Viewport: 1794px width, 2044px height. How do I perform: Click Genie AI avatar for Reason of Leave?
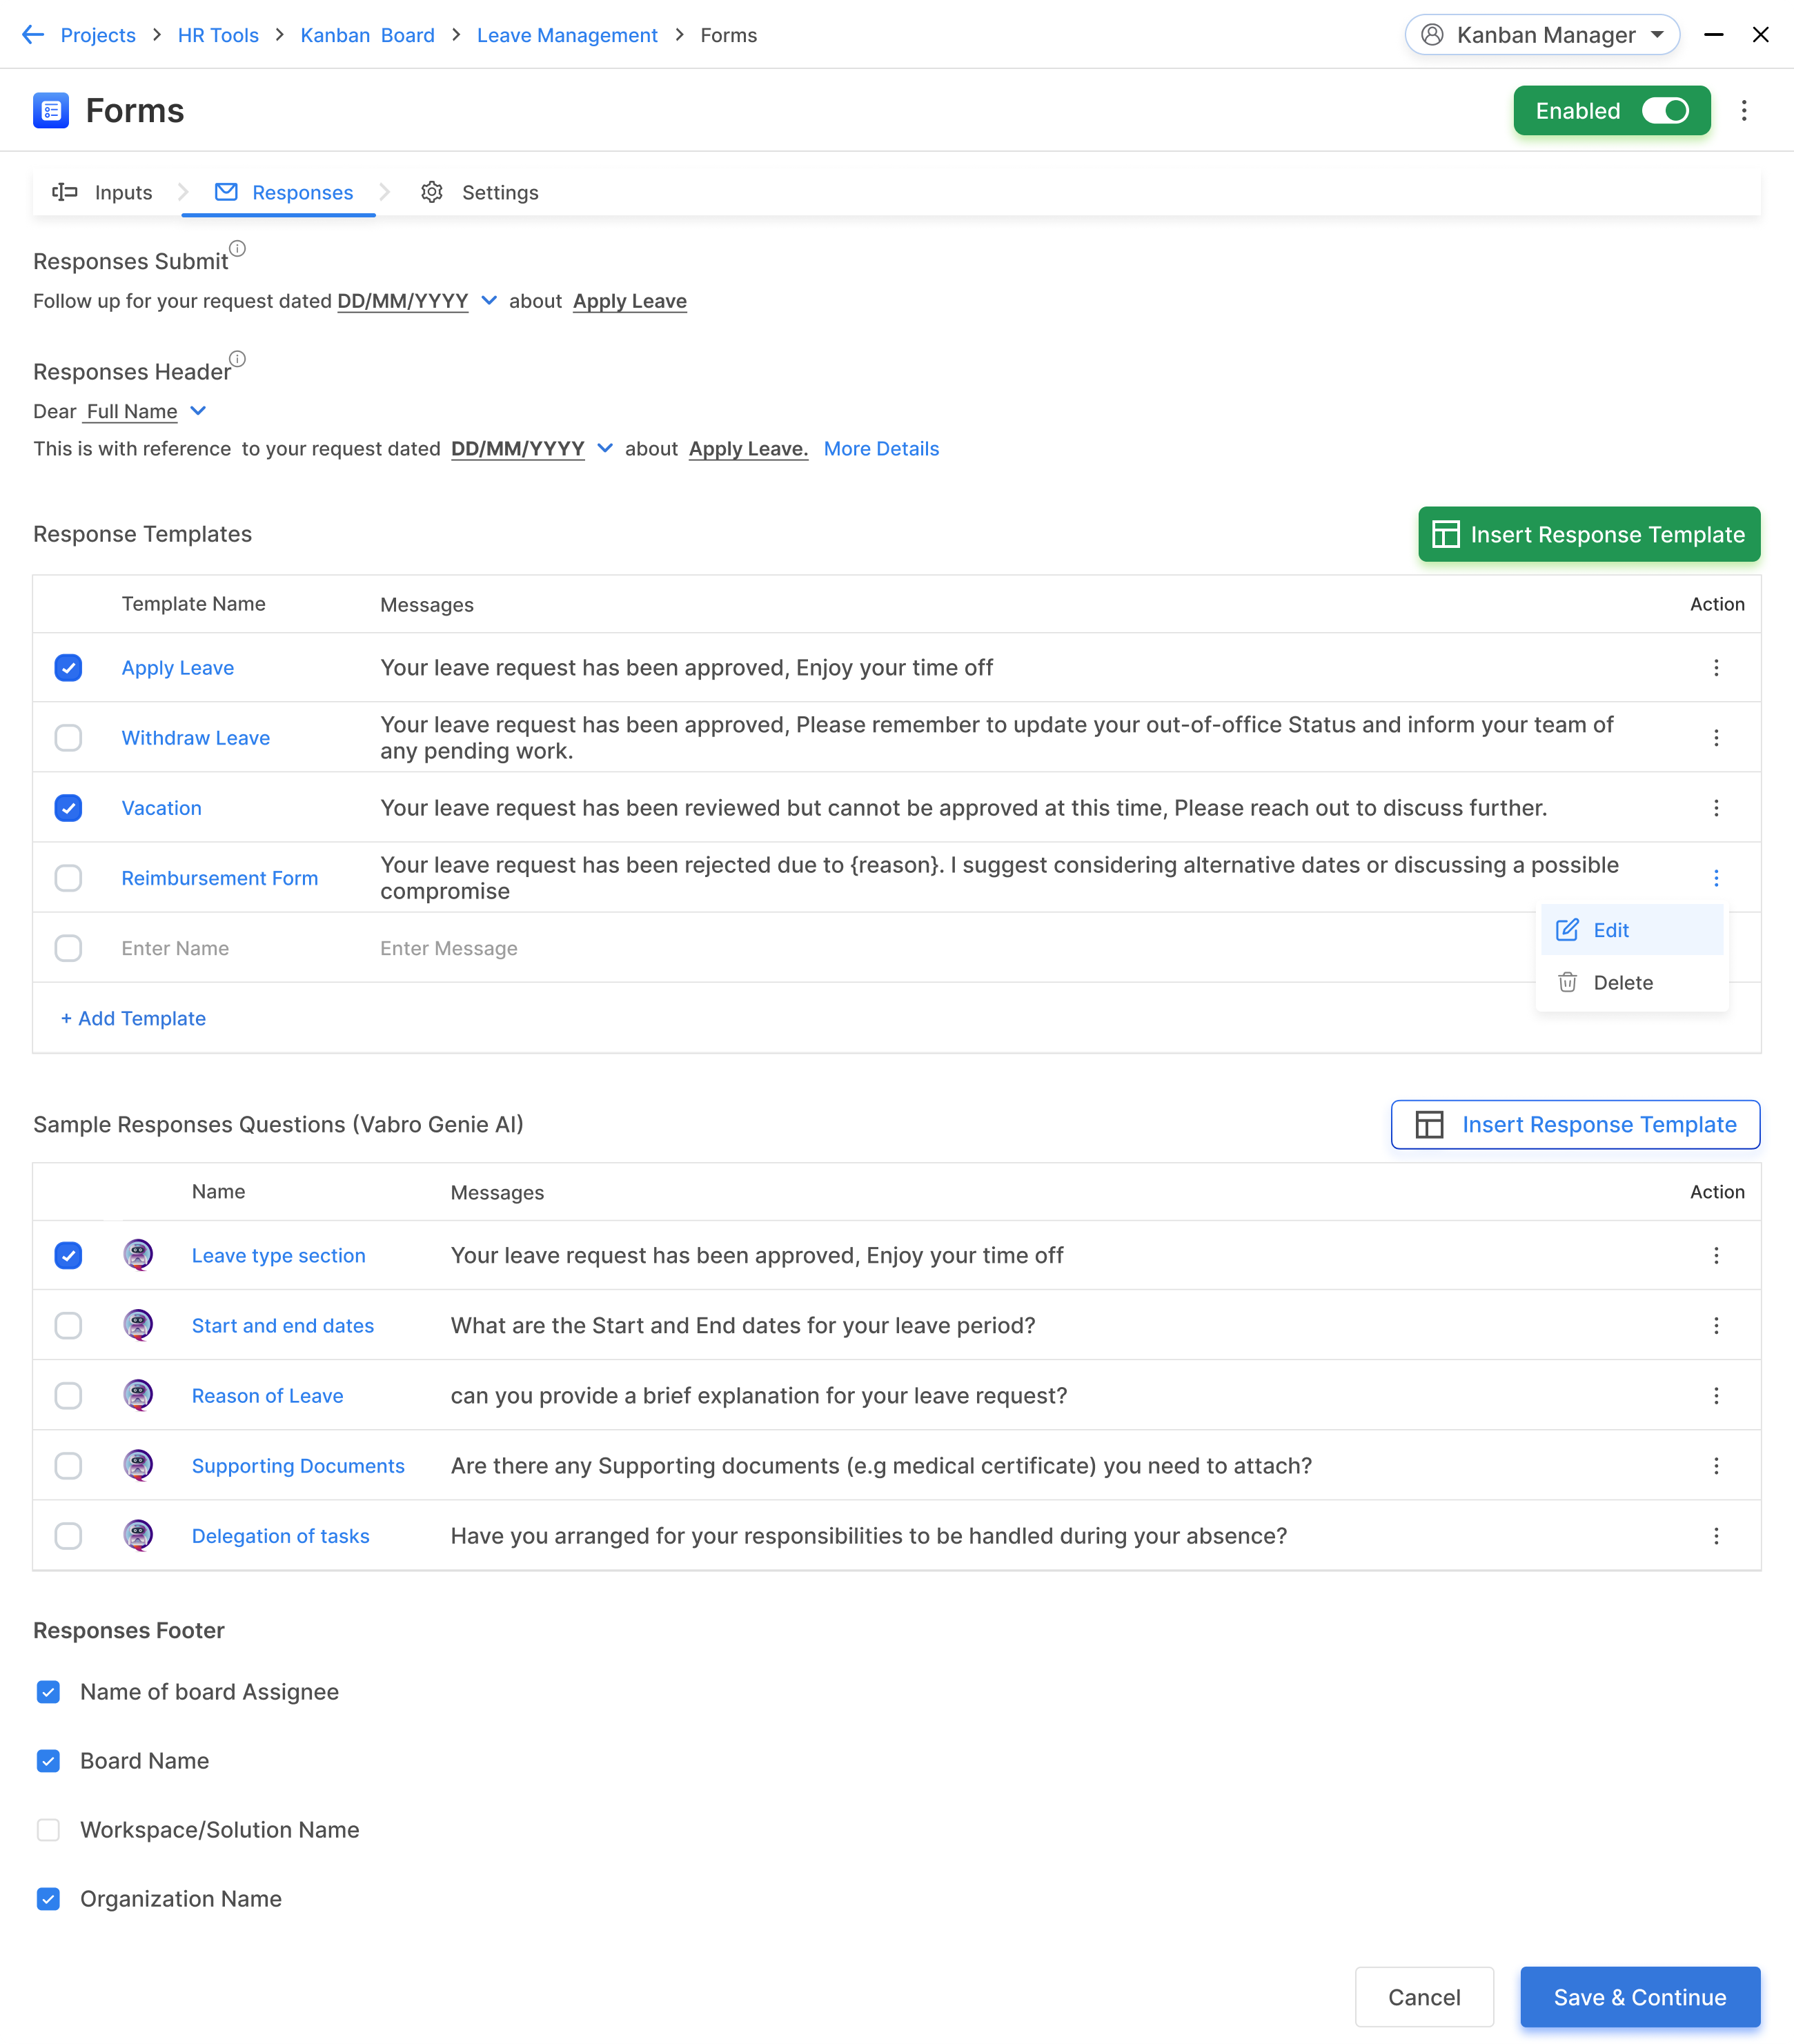tap(138, 1395)
